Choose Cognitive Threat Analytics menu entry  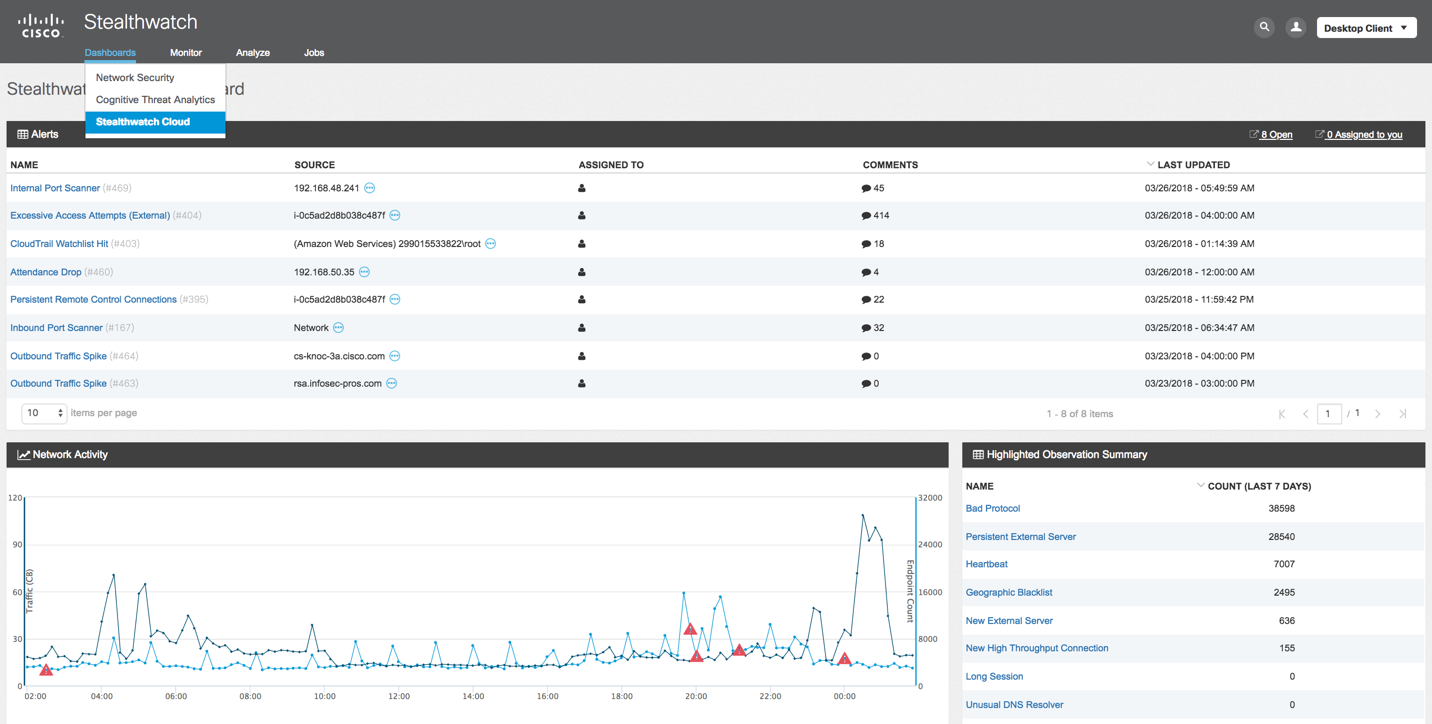click(x=155, y=100)
